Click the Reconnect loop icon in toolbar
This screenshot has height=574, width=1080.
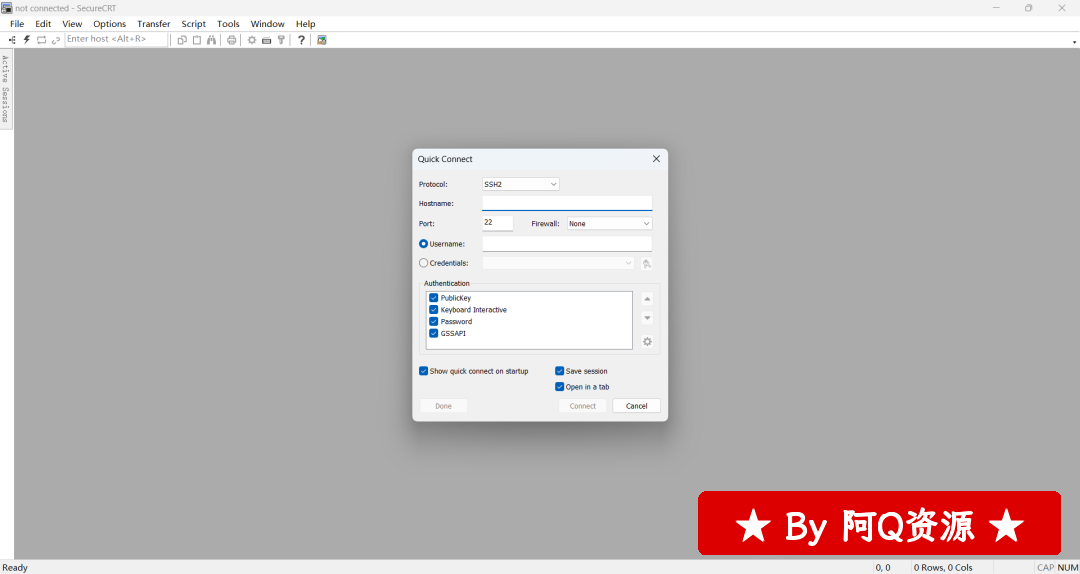(x=41, y=40)
